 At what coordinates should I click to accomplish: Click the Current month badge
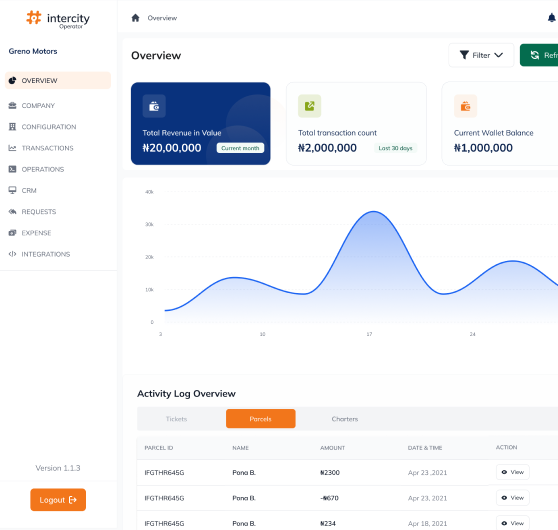pyautogui.click(x=240, y=148)
